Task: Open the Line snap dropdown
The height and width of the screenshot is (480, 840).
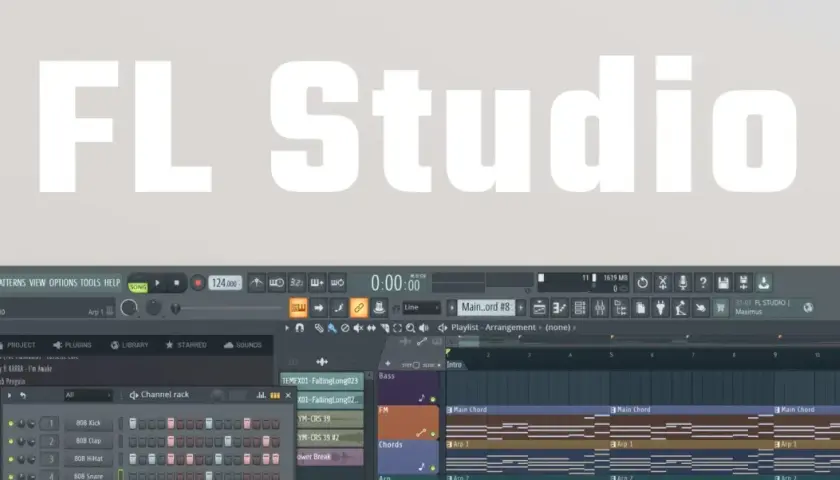Action: click(x=421, y=308)
